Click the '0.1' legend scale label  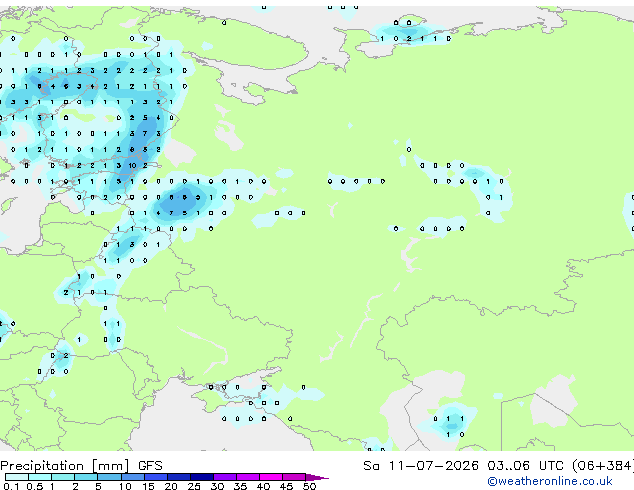pos(11,486)
